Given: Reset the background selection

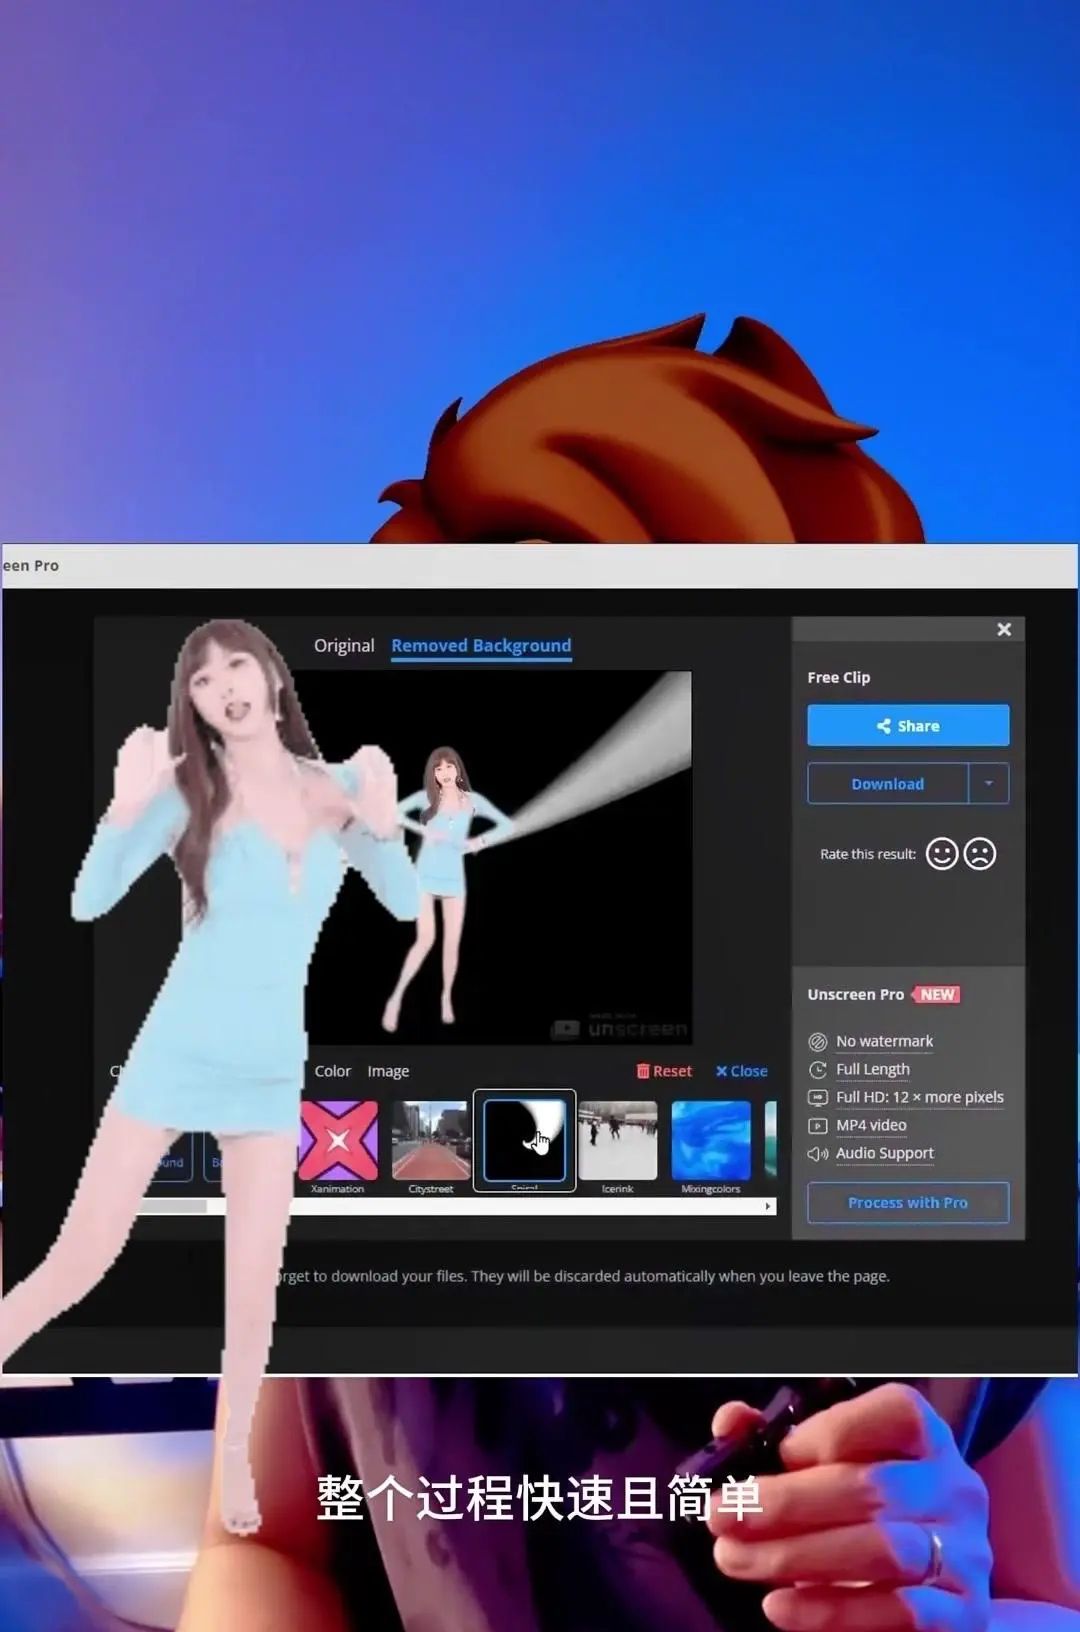Looking at the screenshot, I should (x=664, y=1071).
